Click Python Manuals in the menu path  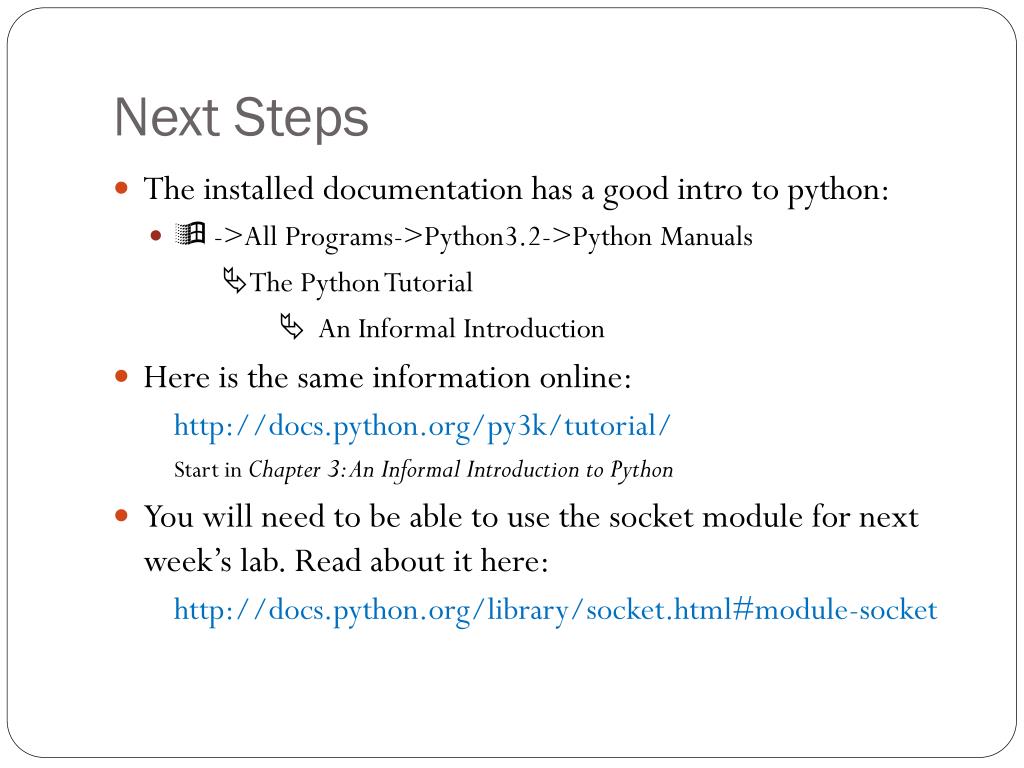[662, 237]
